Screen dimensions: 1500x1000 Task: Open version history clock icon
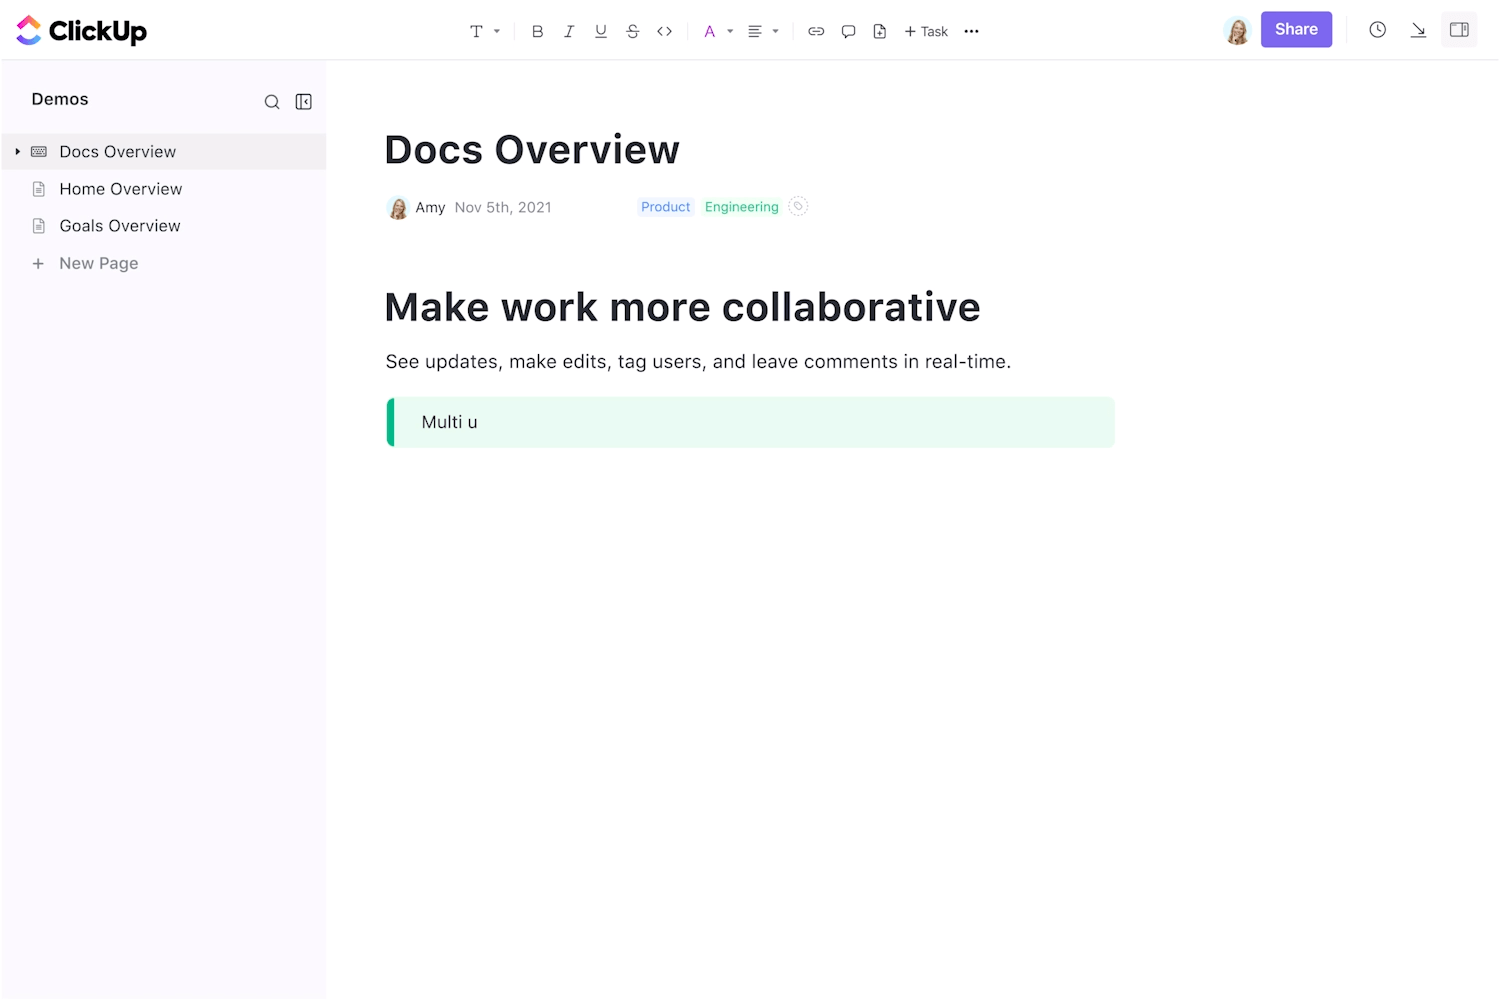1378,30
